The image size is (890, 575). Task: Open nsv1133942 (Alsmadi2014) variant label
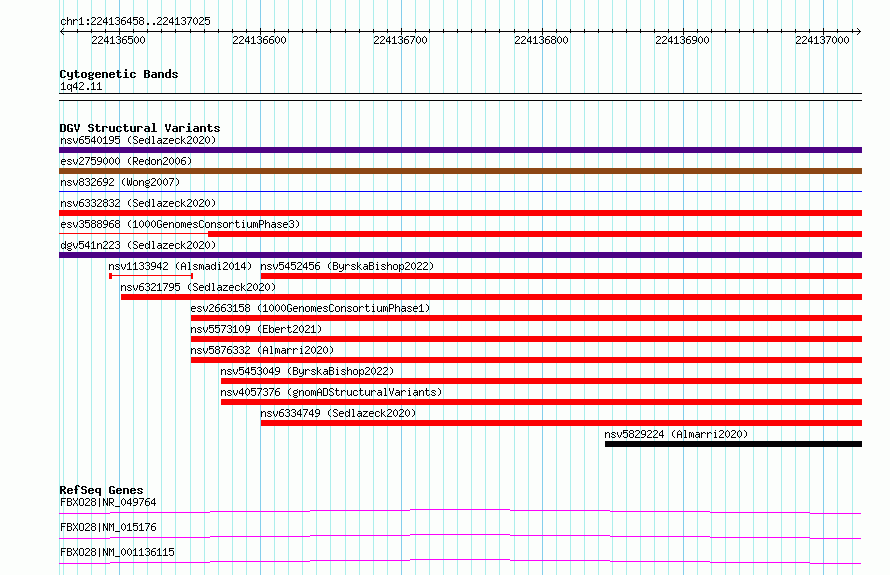click(x=180, y=266)
